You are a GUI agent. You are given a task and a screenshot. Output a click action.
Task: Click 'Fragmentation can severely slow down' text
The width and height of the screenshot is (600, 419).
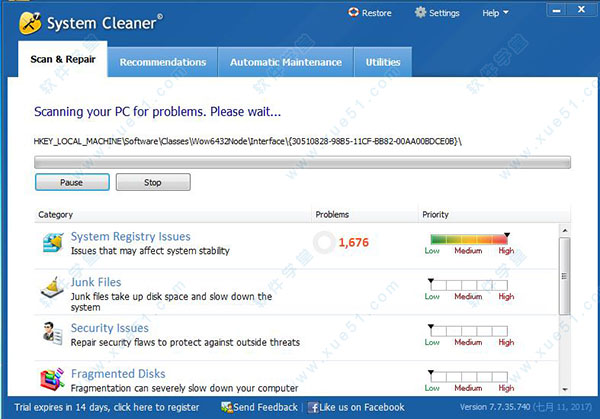click(184, 388)
